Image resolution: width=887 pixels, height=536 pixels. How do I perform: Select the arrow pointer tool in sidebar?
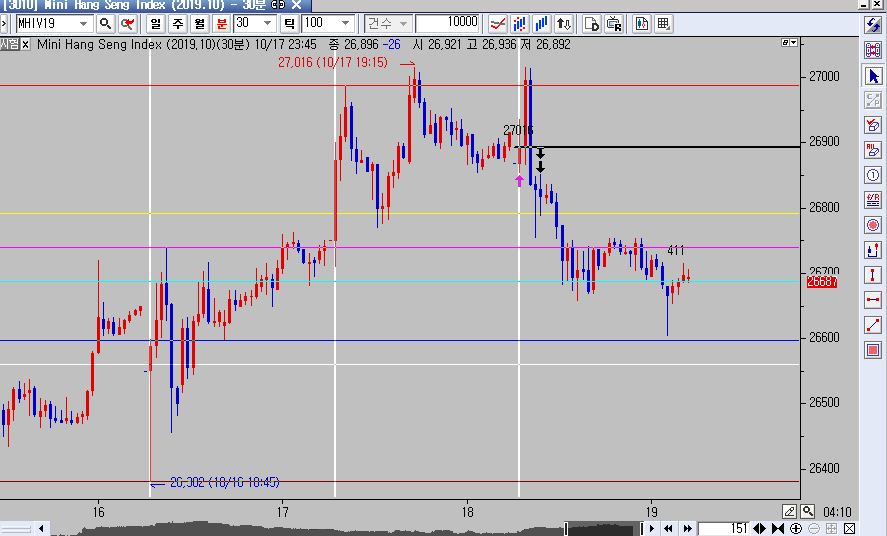(x=874, y=75)
